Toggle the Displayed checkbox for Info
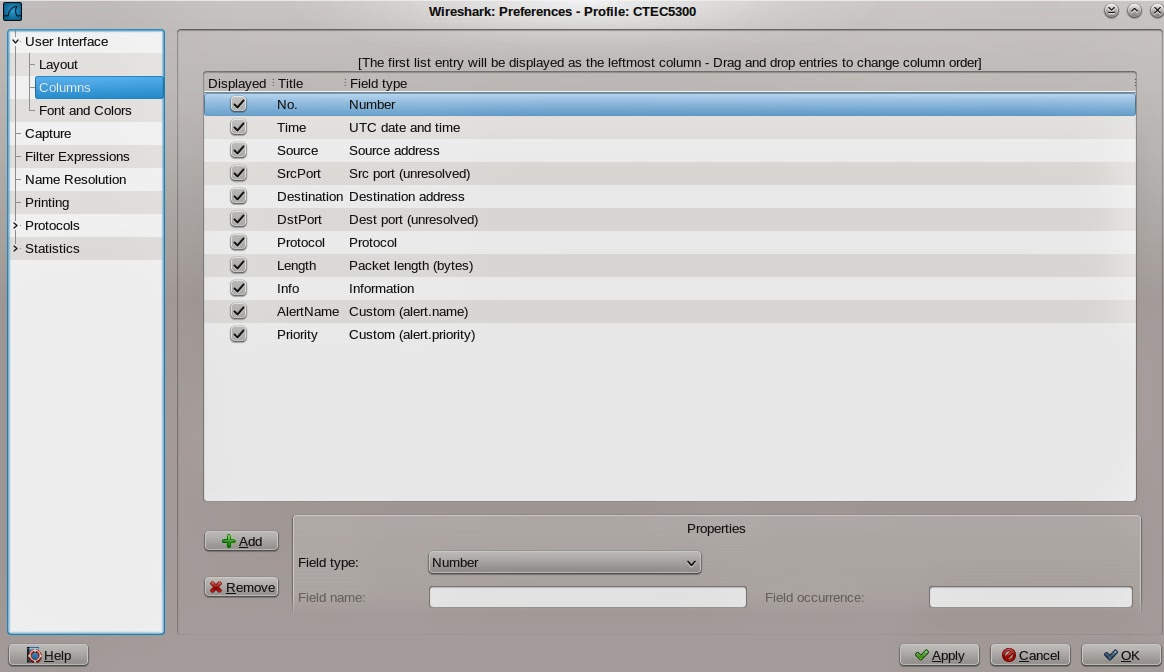1164x672 pixels. pos(238,288)
